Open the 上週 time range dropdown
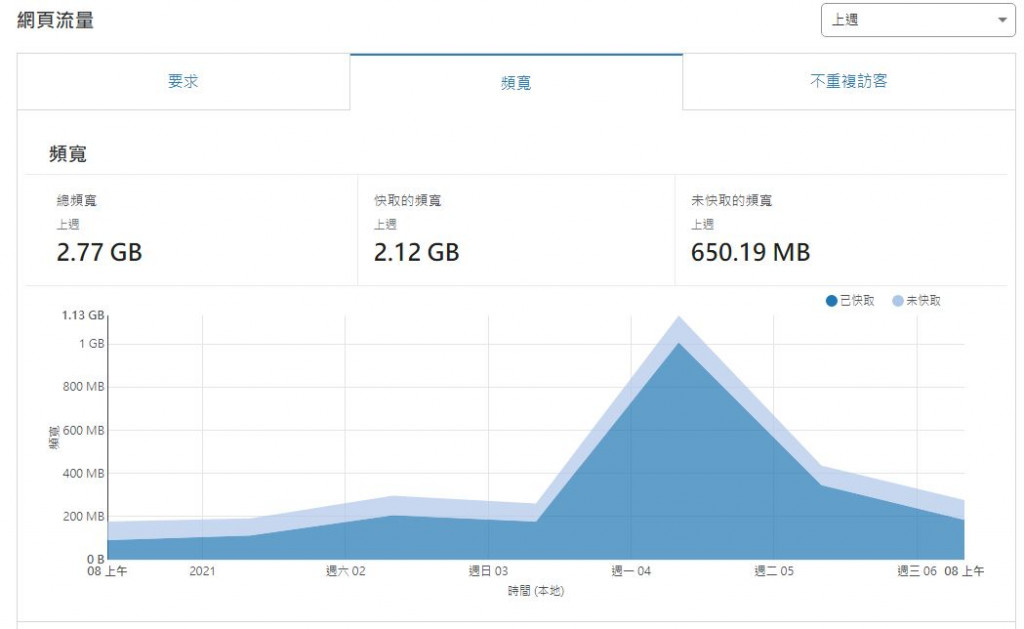Screen dimensions: 1024x629 (918, 20)
